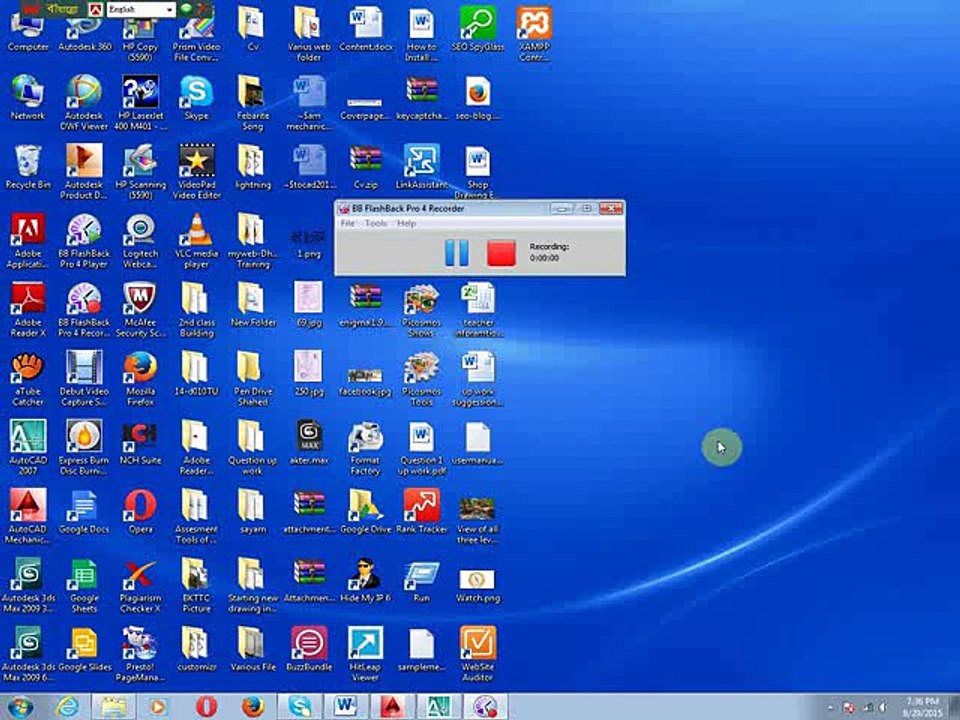This screenshot has width=960, height=720.
Task: Stop the recording with red square button
Action: coord(501,253)
